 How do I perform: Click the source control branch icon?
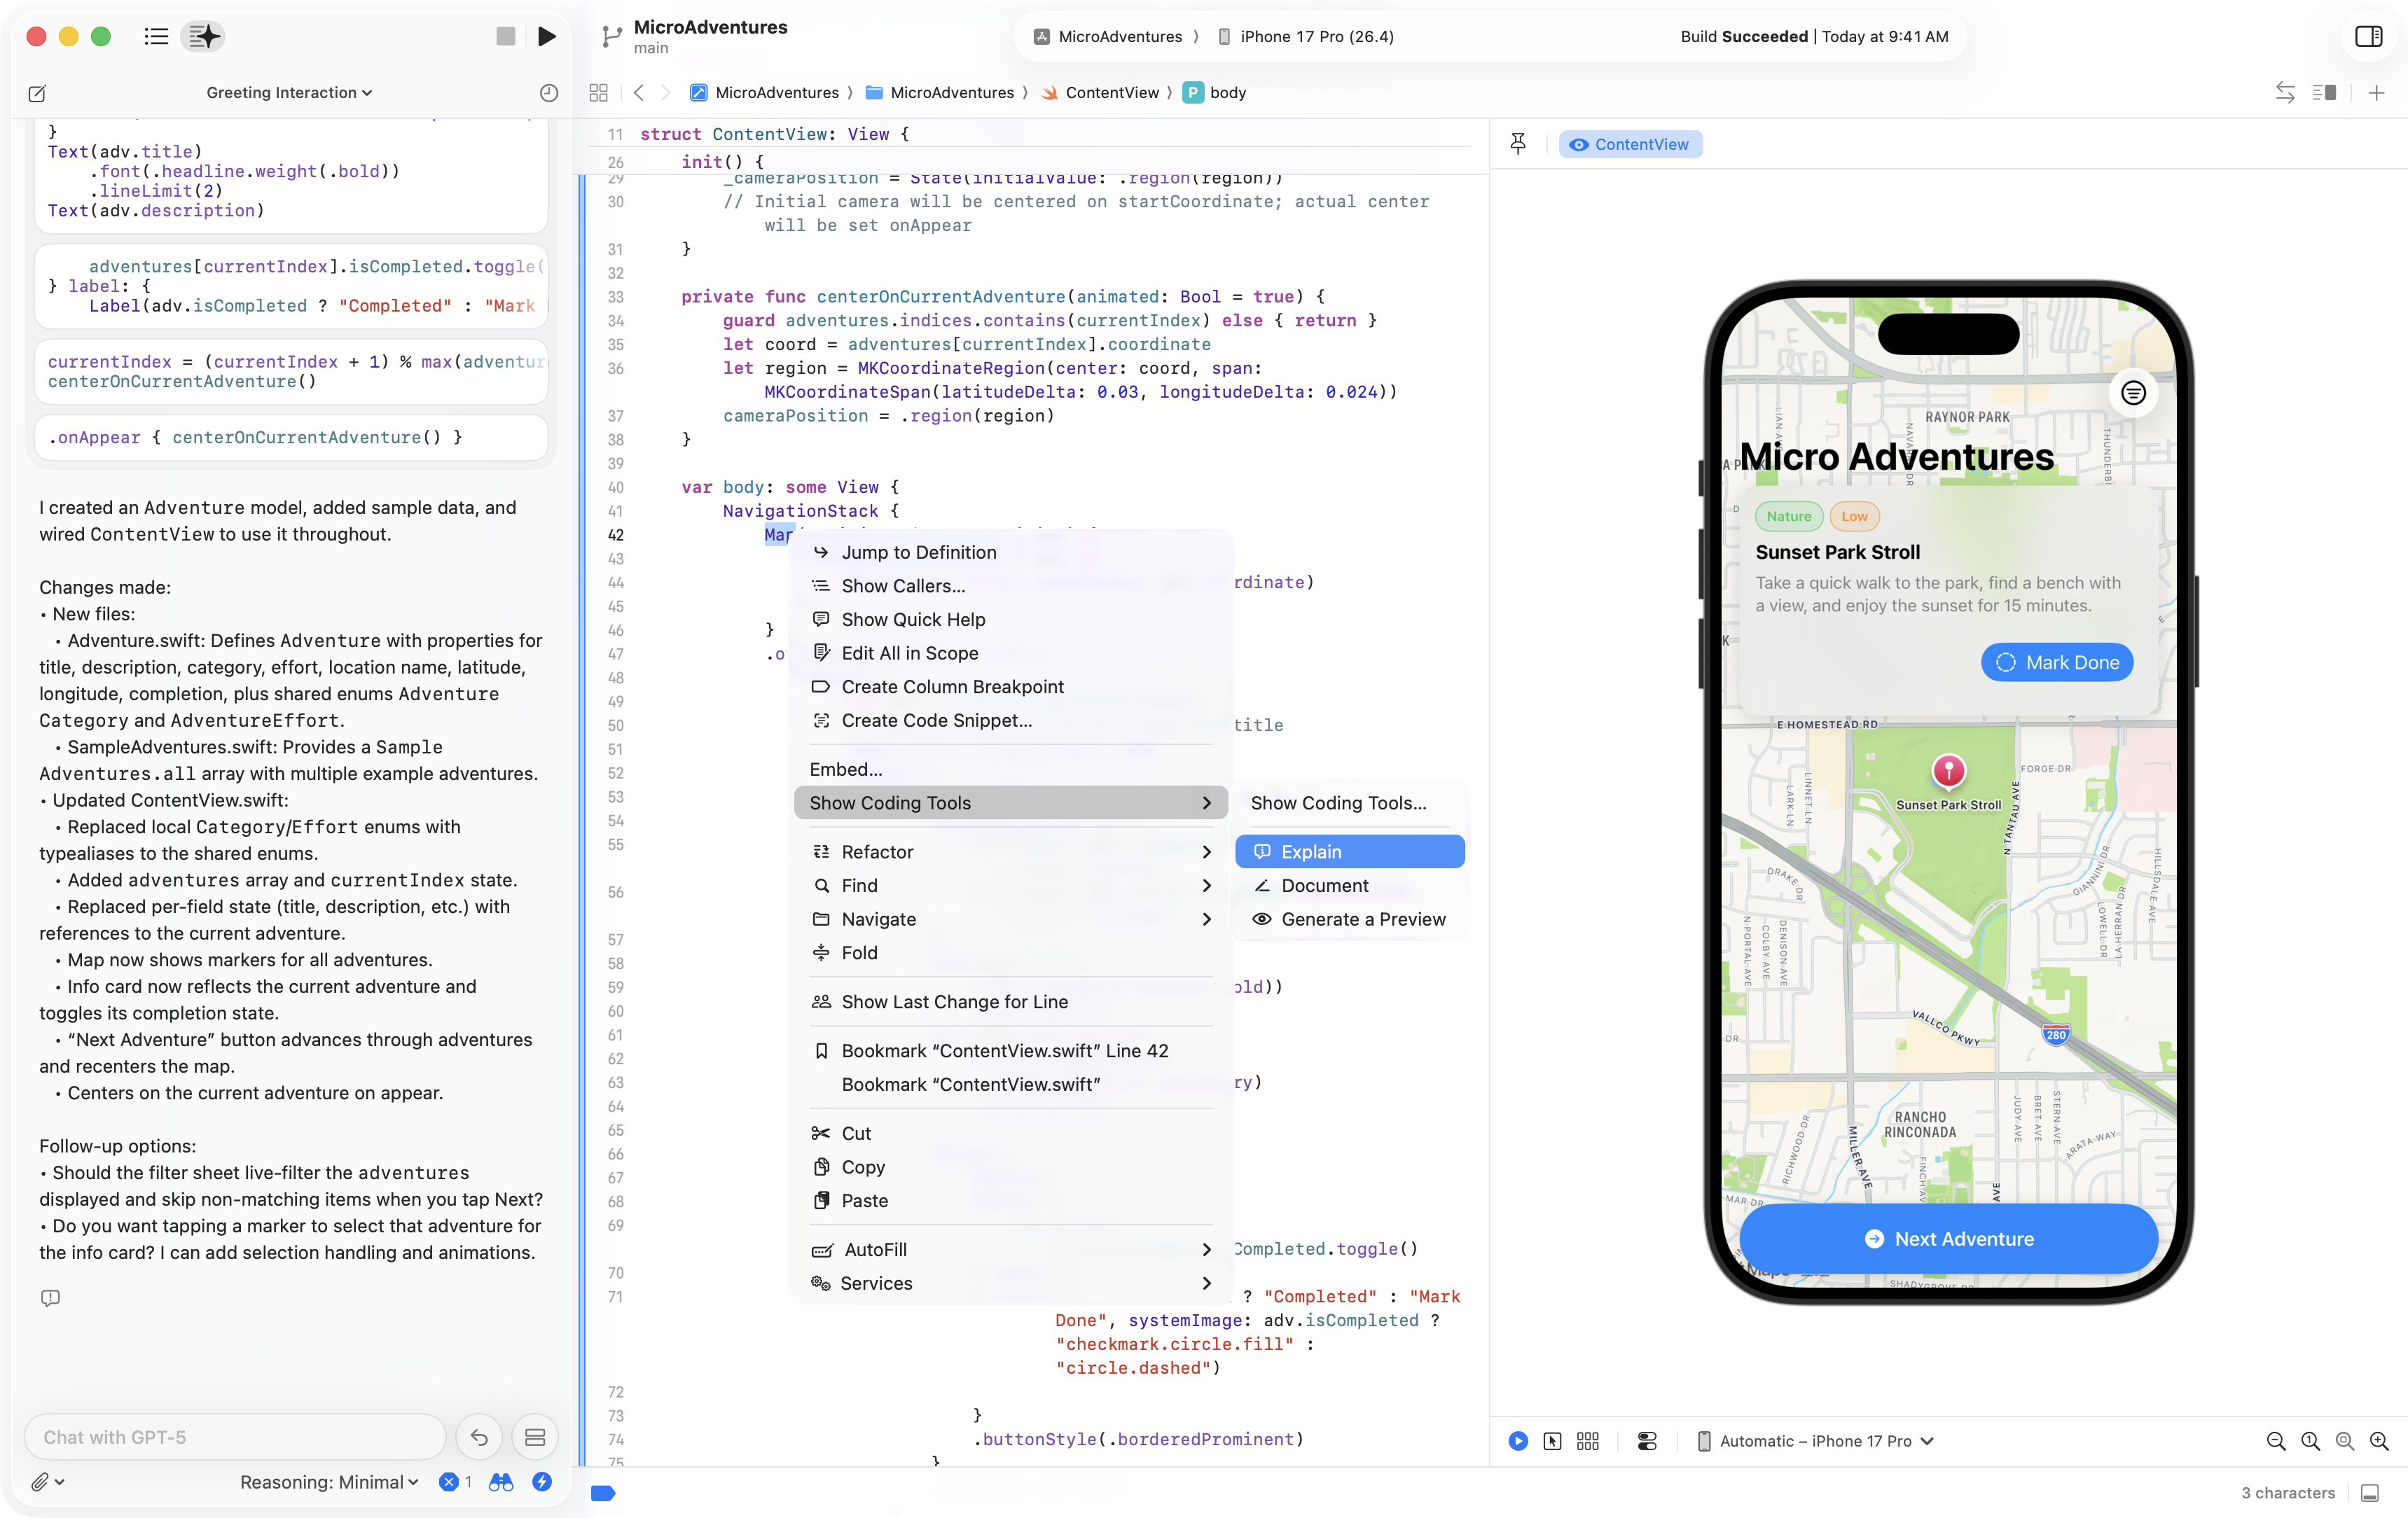point(611,37)
